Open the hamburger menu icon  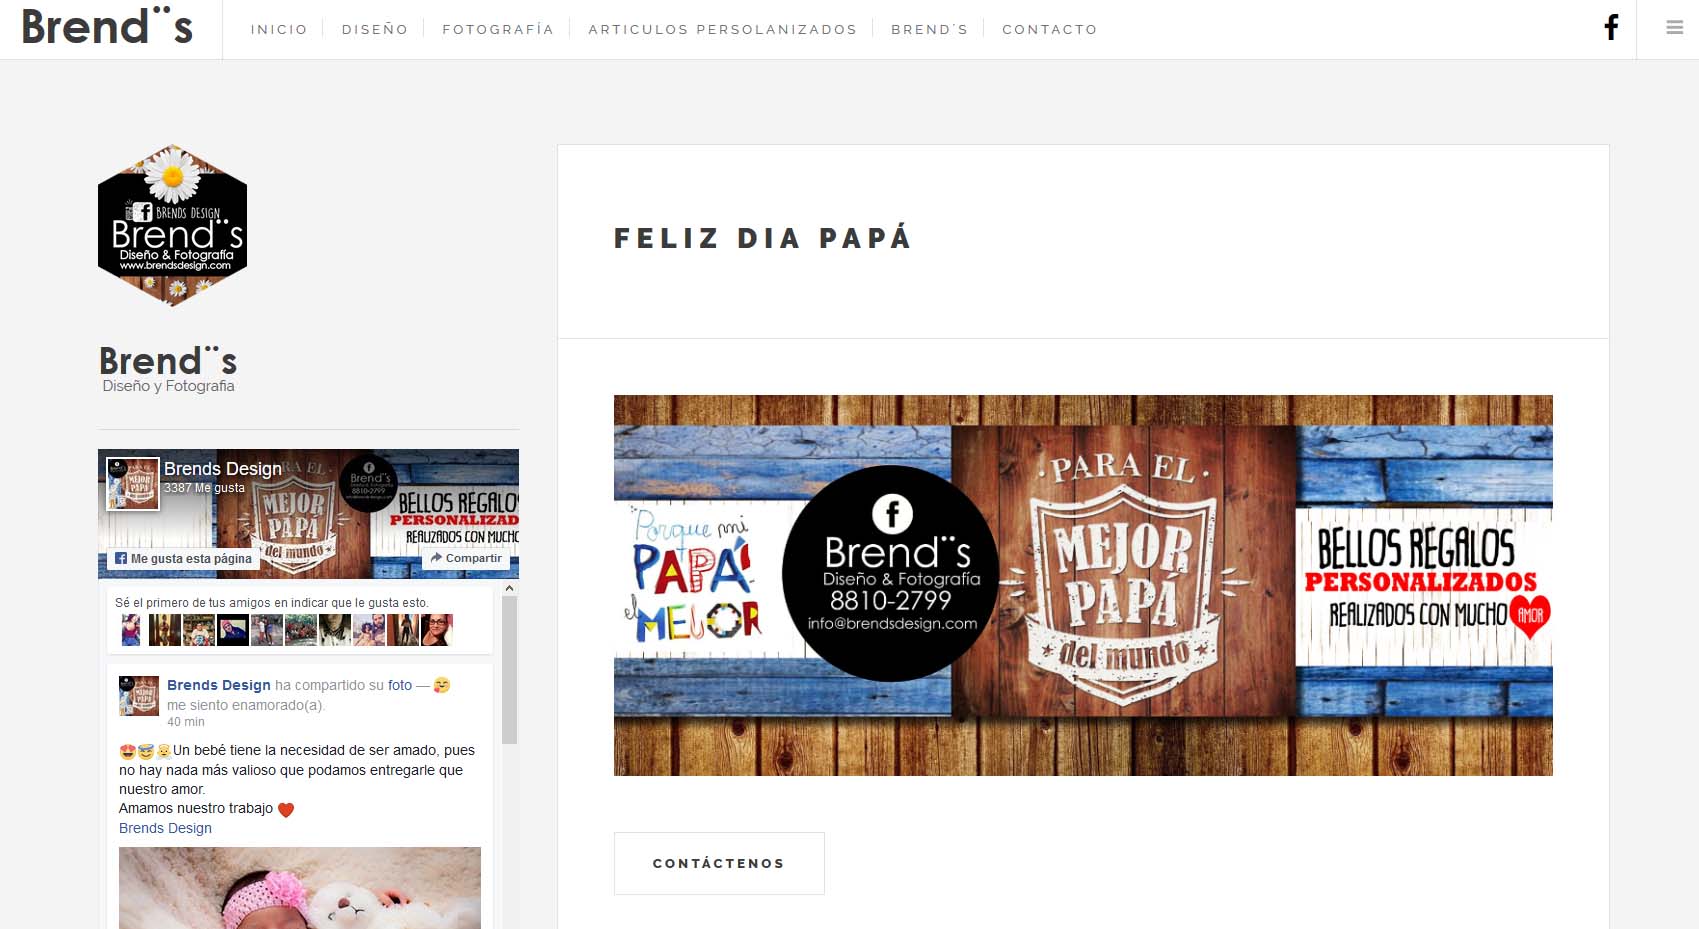click(x=1674, y=28)
